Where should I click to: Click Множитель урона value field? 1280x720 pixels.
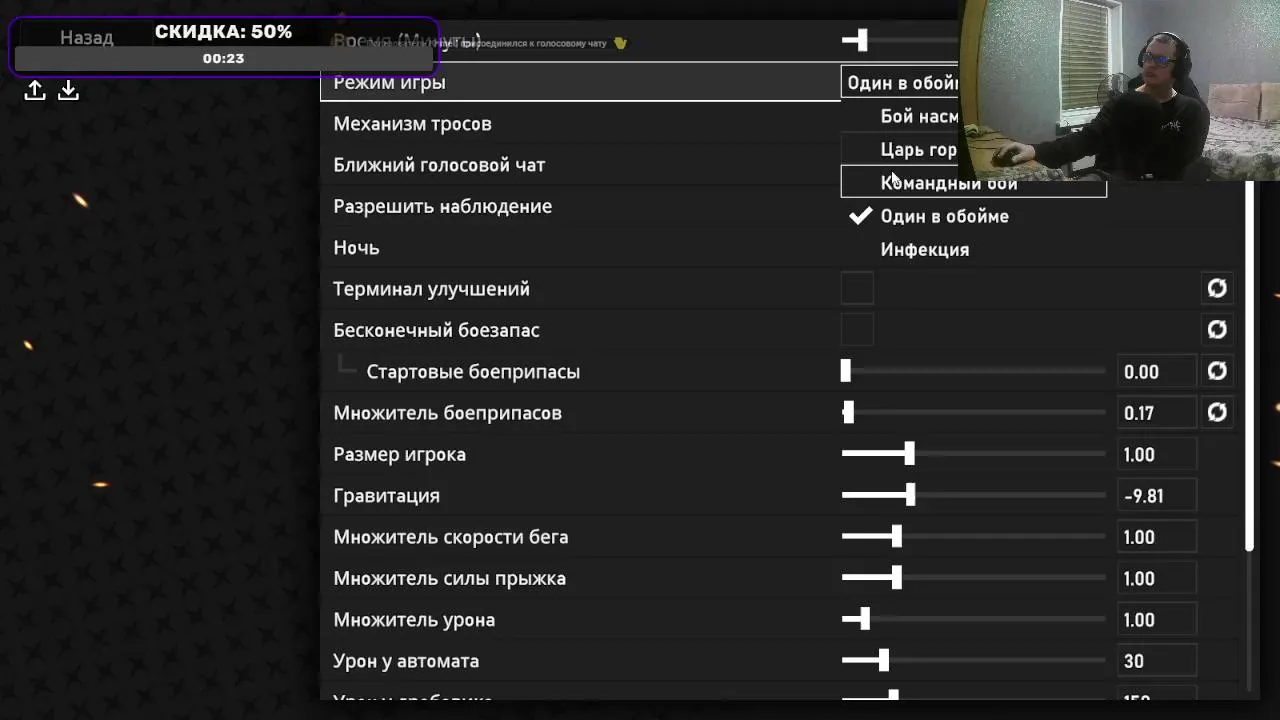(1157, 620)
